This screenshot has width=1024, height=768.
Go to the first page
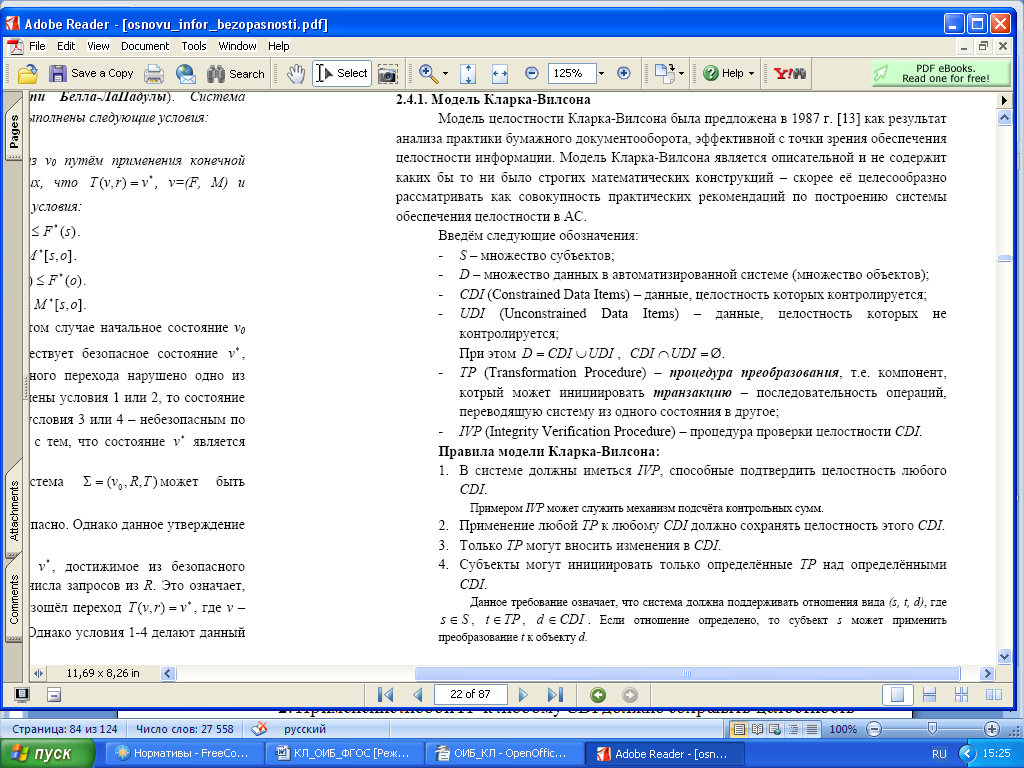(x=385, y=694)
